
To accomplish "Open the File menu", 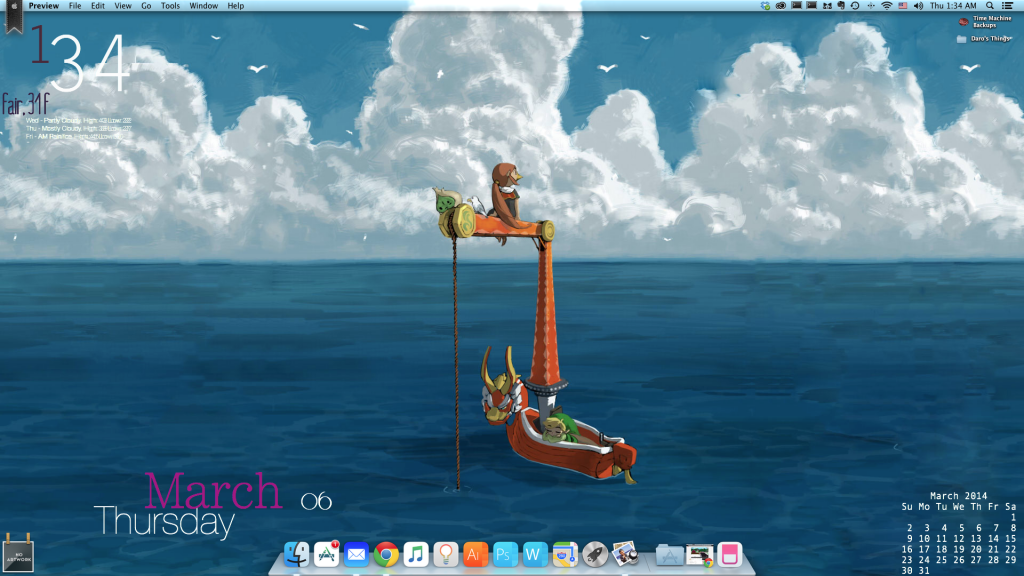I will point(75,6).
